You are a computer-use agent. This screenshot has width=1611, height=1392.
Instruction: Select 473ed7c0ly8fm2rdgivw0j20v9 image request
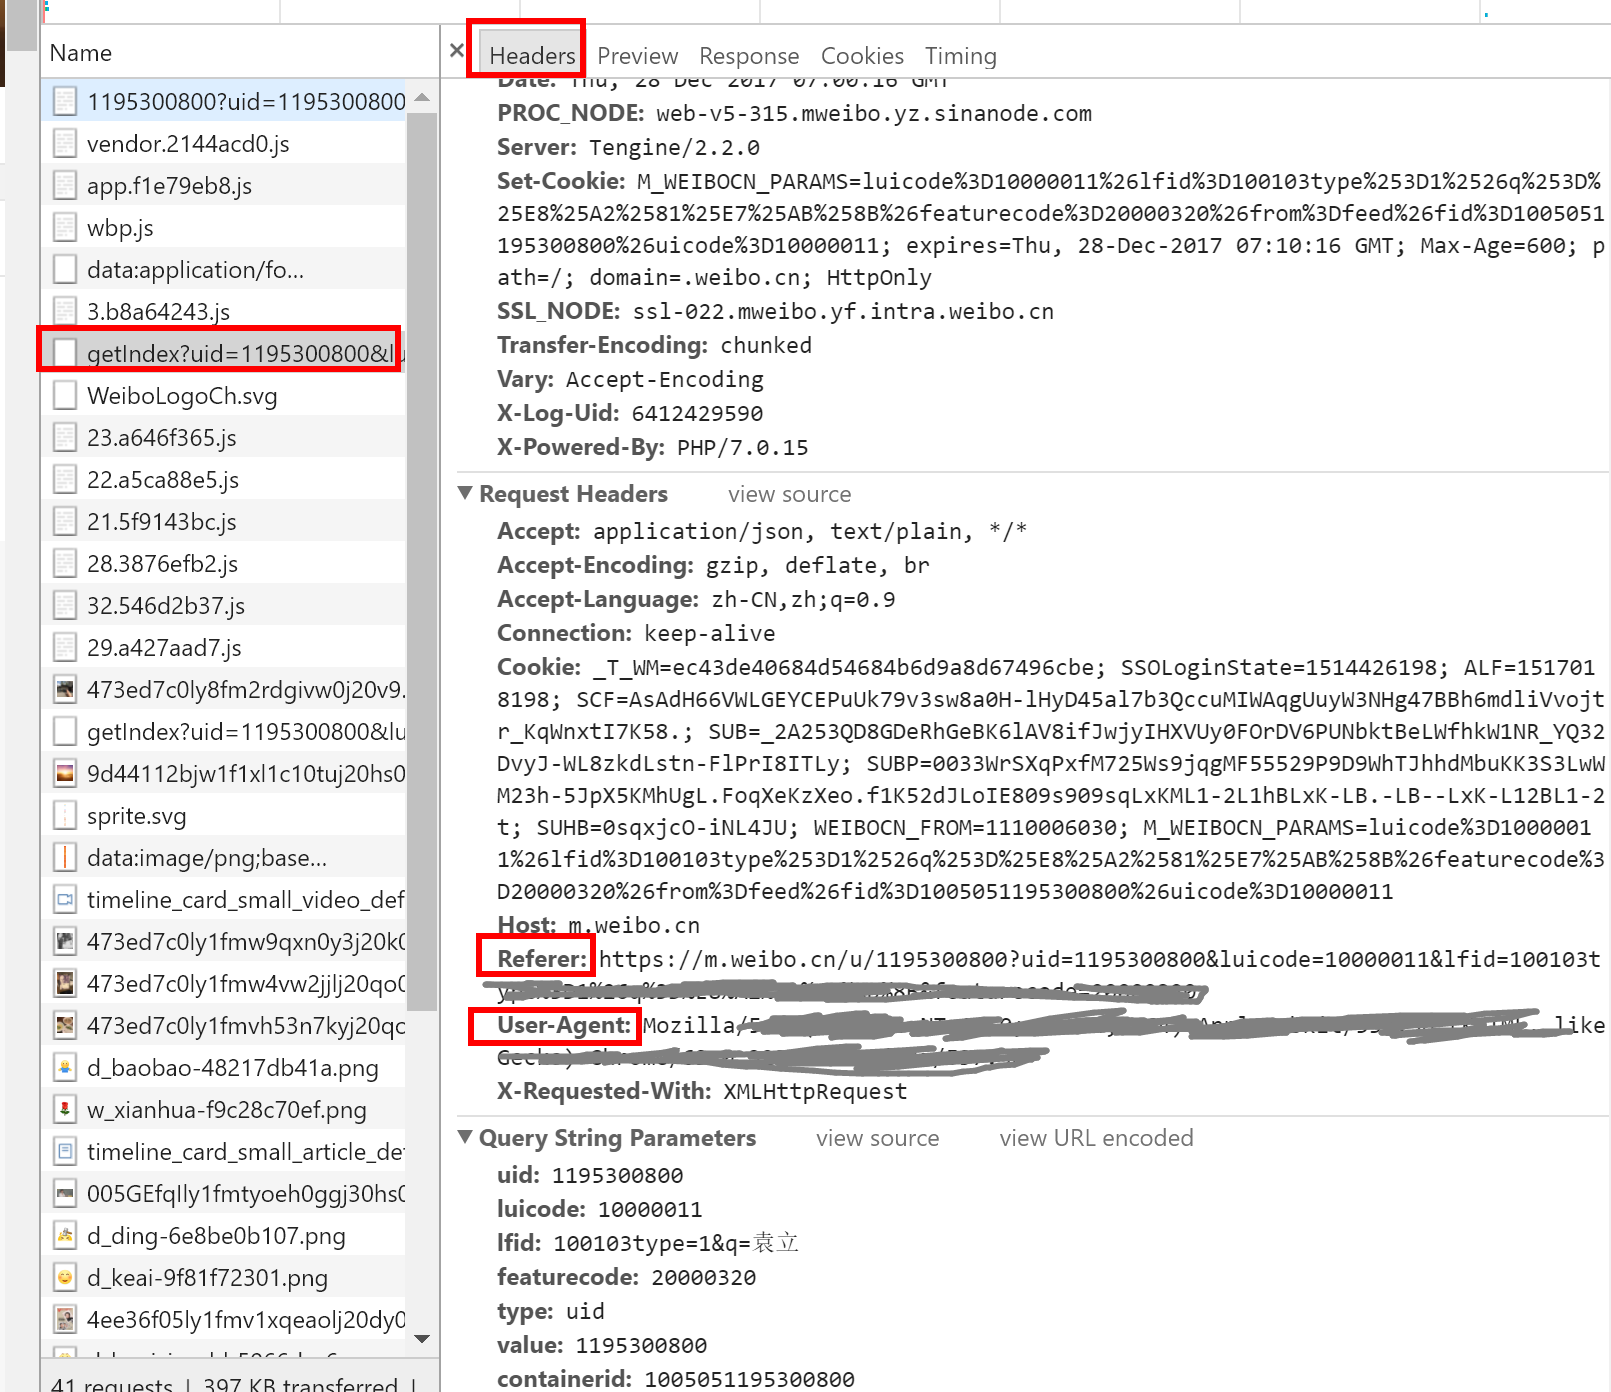click(x=224, y=690)
